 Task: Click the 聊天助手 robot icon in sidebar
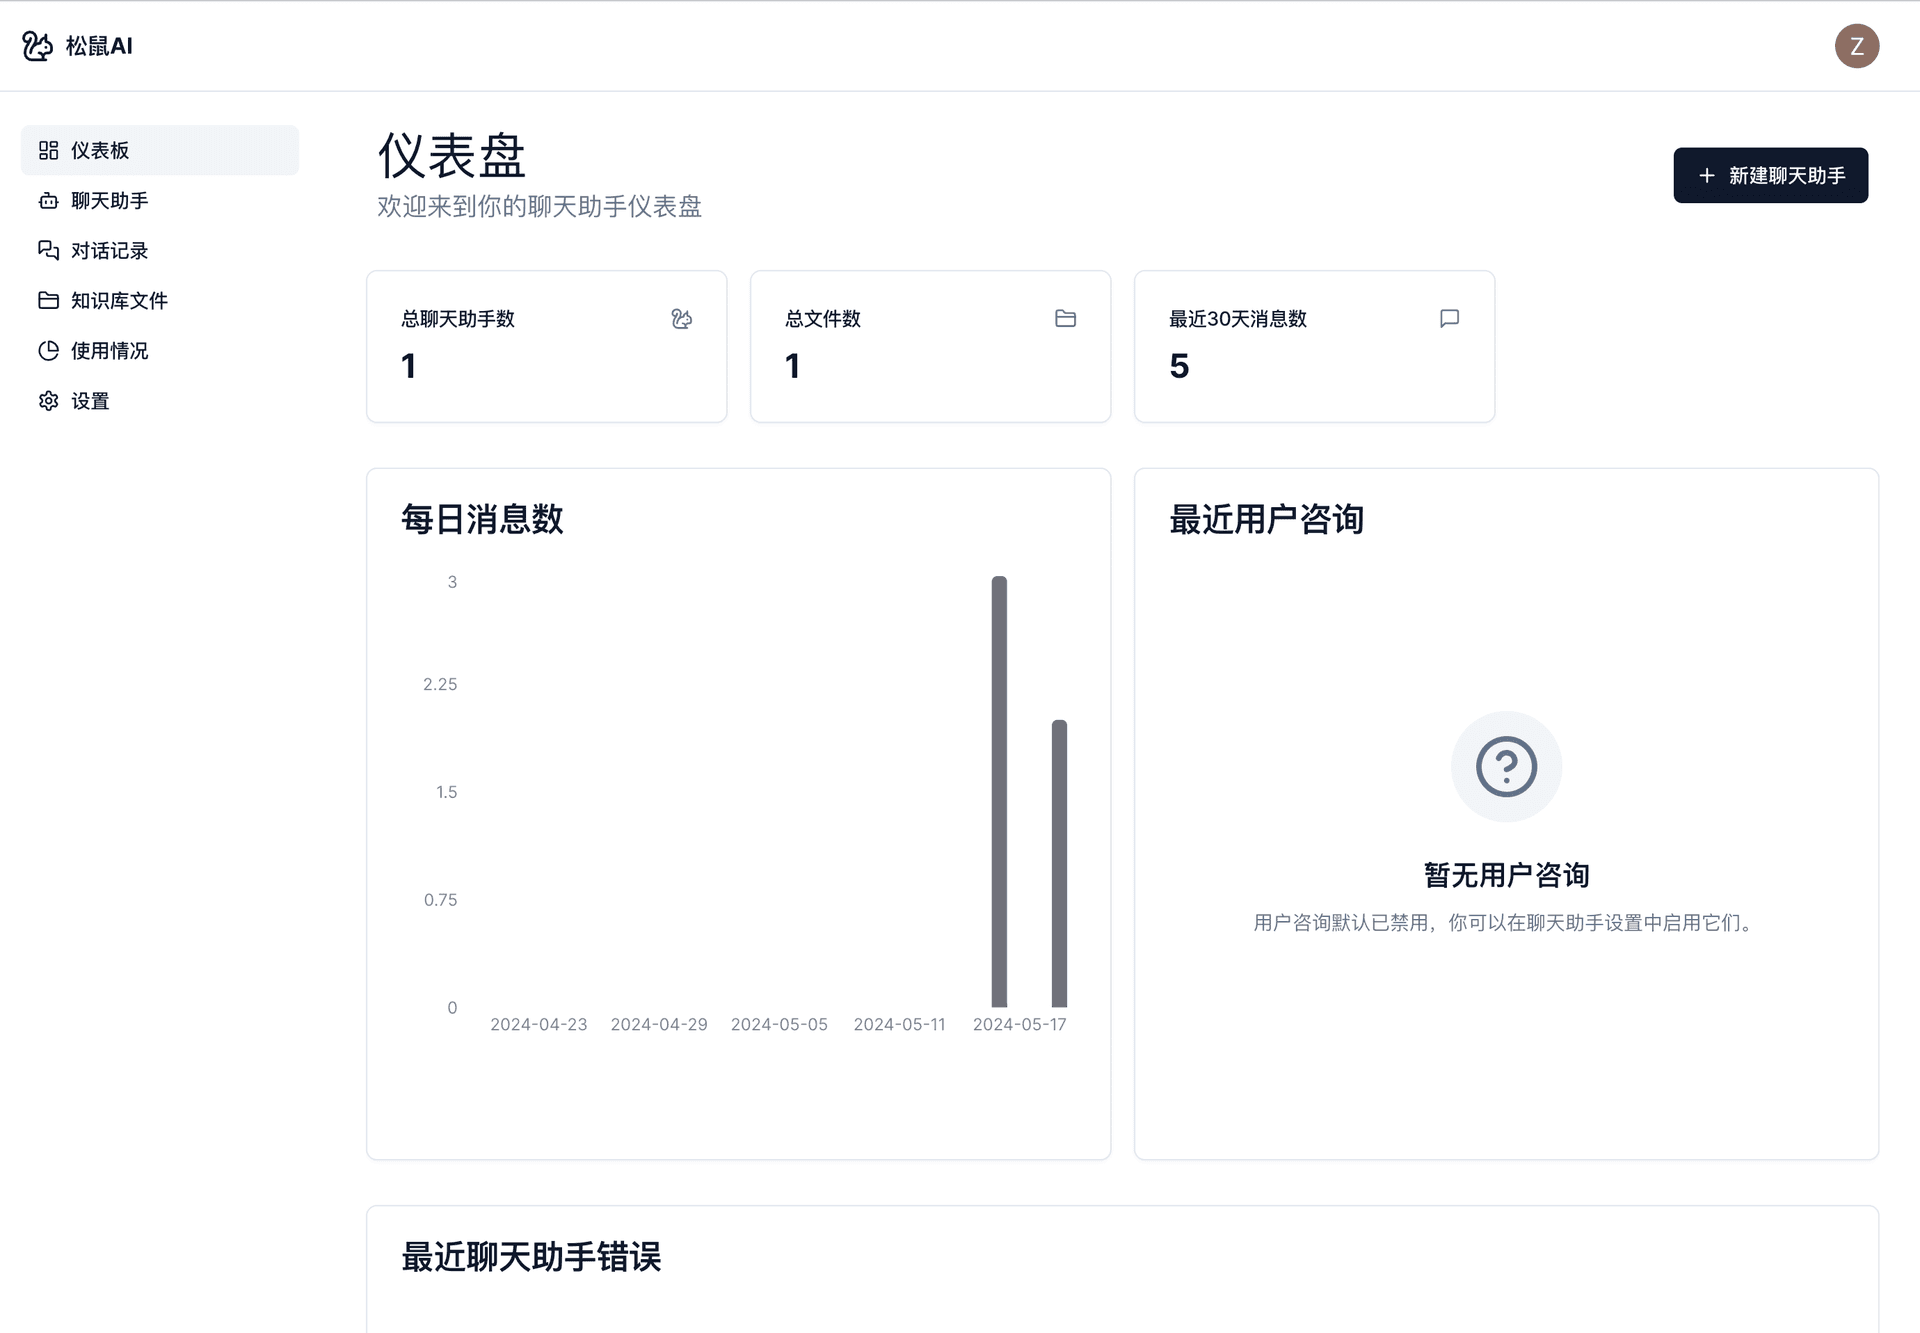pos(49,200)
